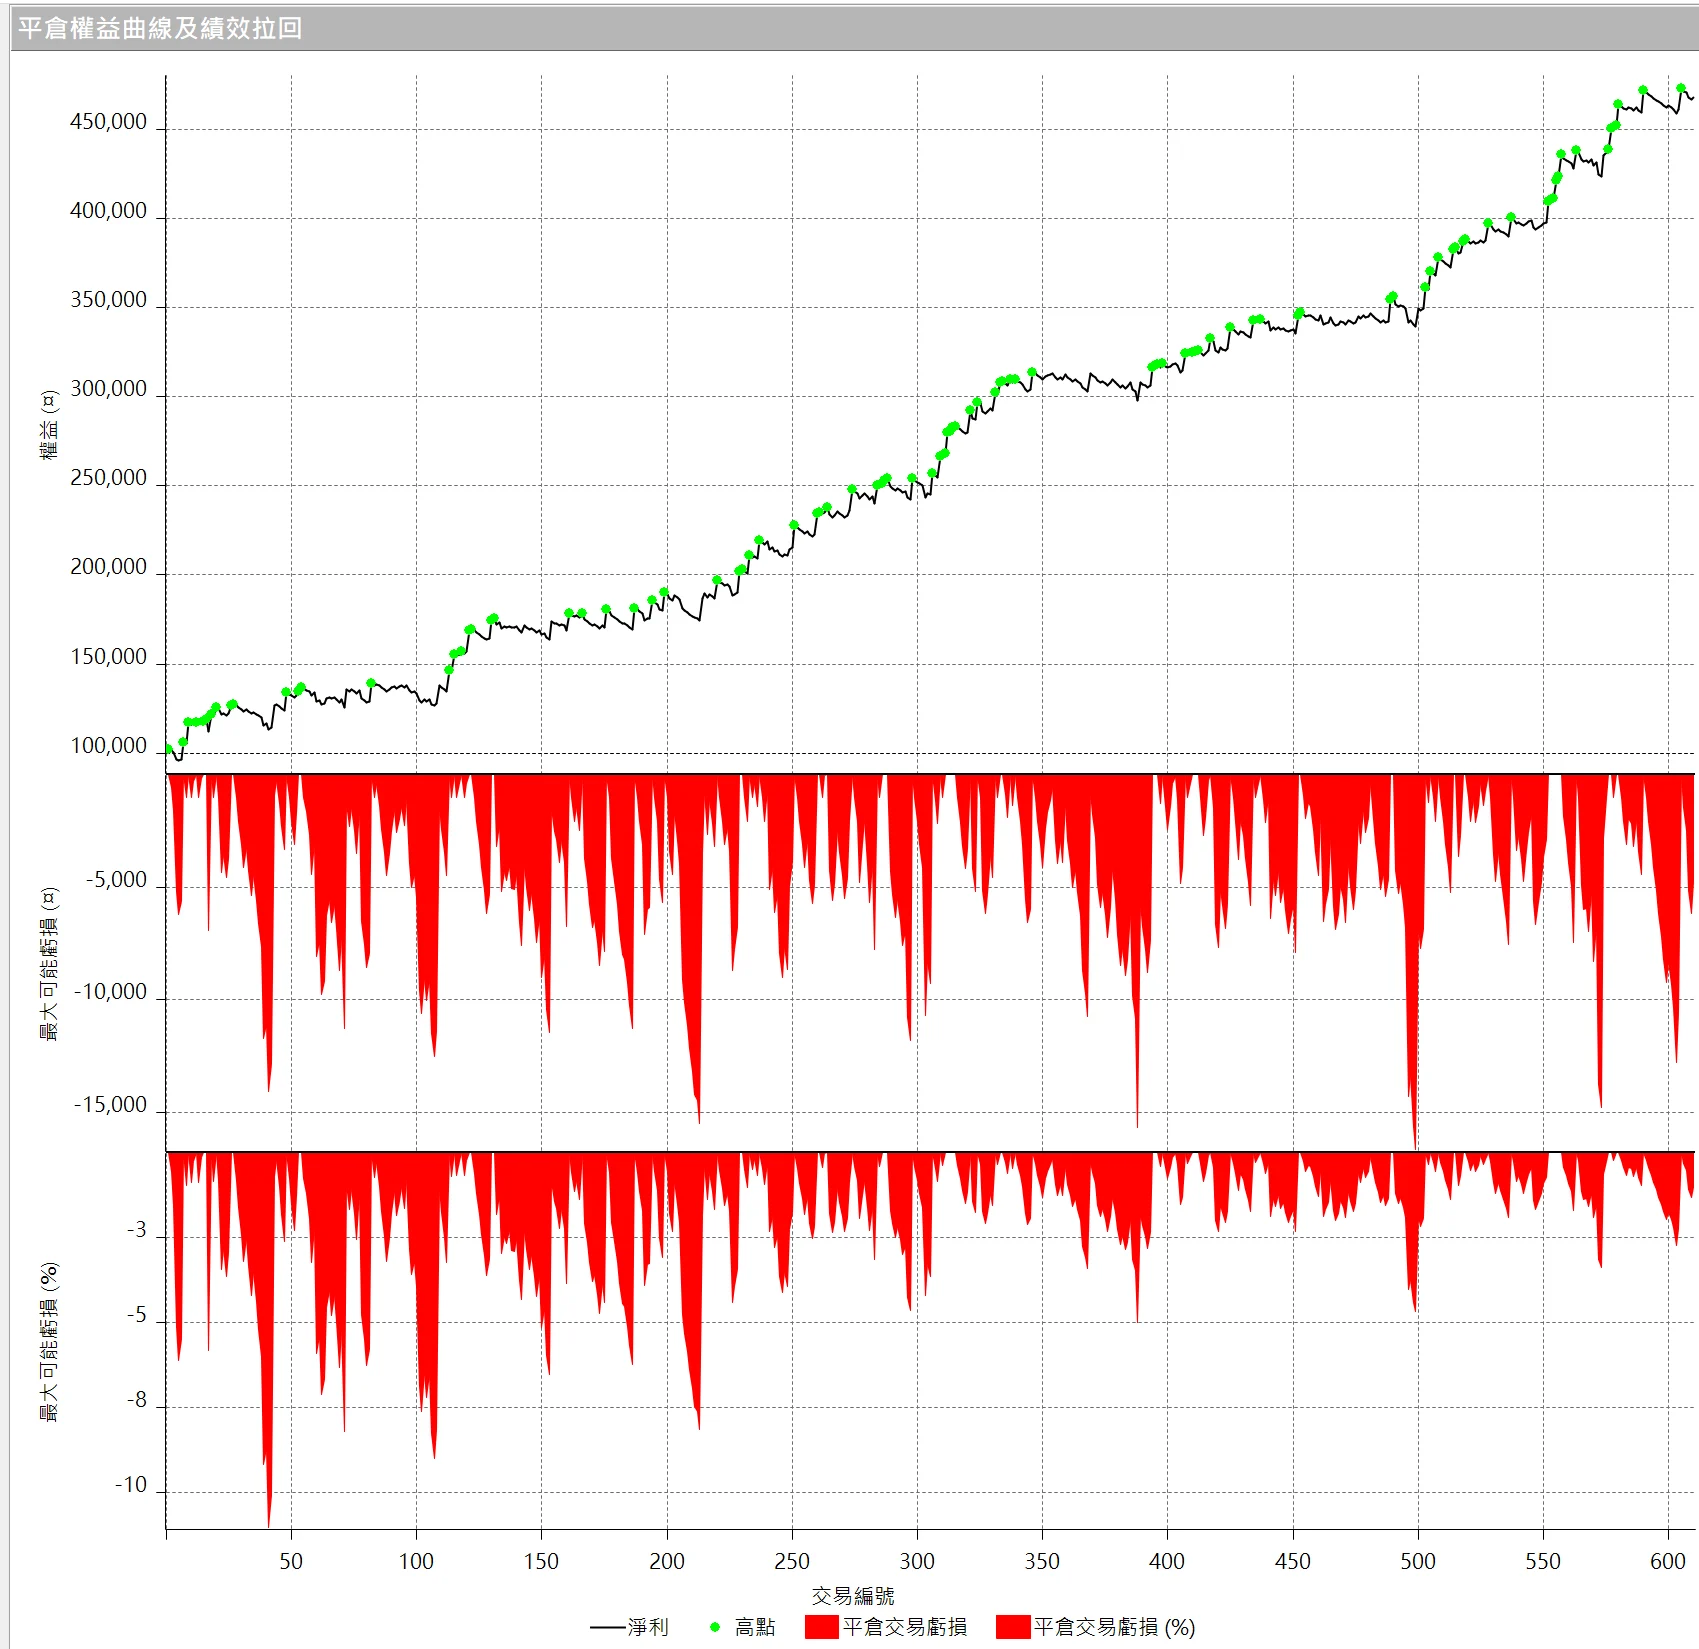Click the 平倉交易虧損 legend text

905,1627
